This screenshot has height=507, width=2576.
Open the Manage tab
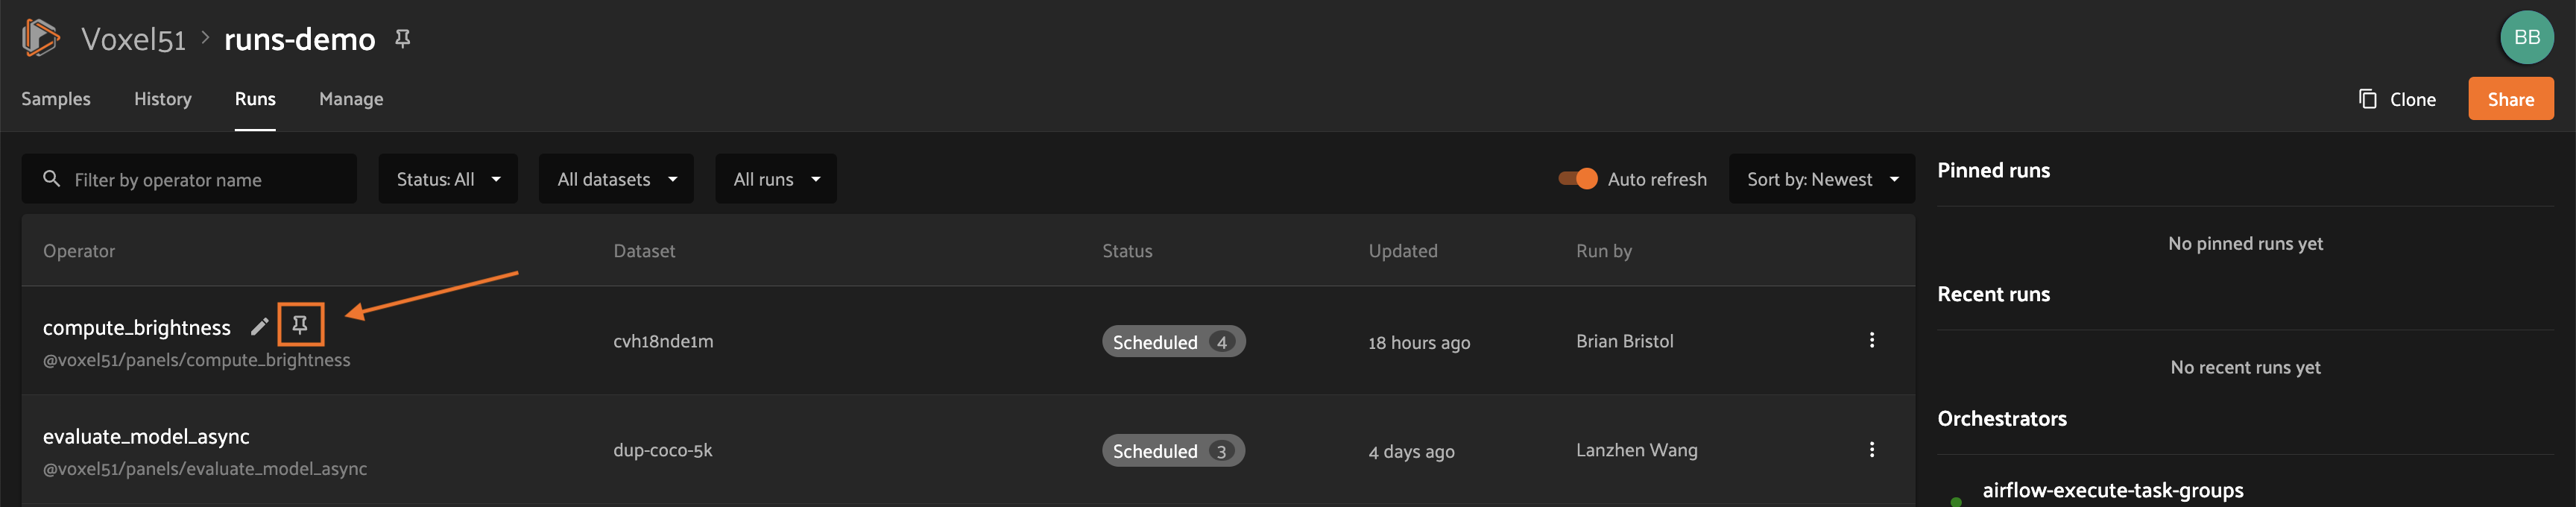pos(351,99)
